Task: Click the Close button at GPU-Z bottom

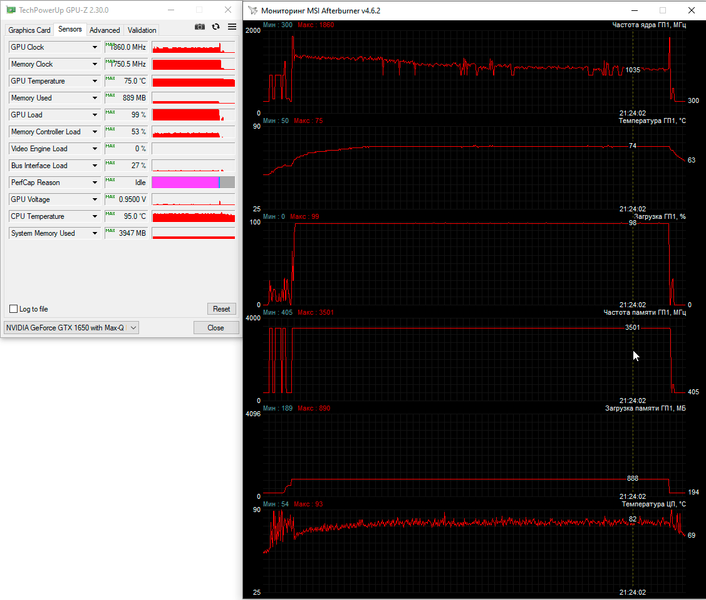Action: coord(215,327)
